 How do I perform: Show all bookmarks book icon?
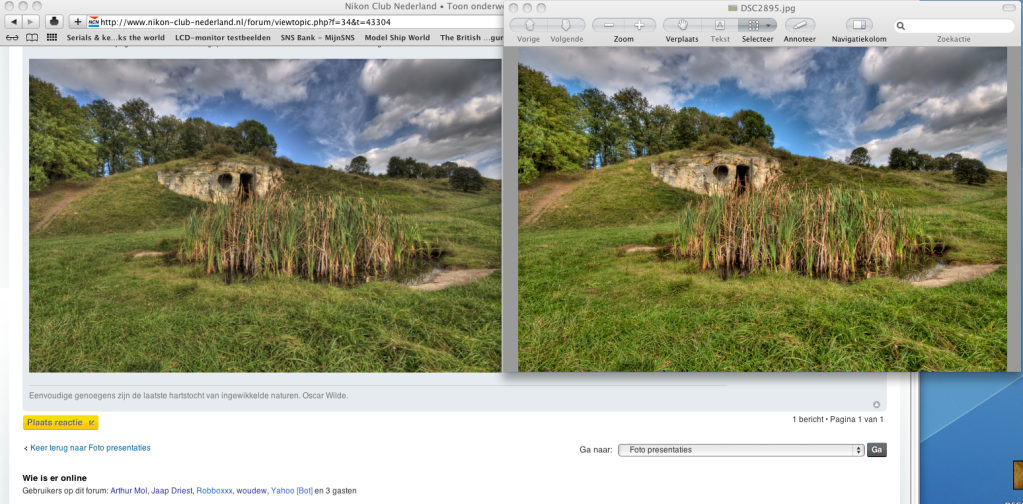[31, 38]
